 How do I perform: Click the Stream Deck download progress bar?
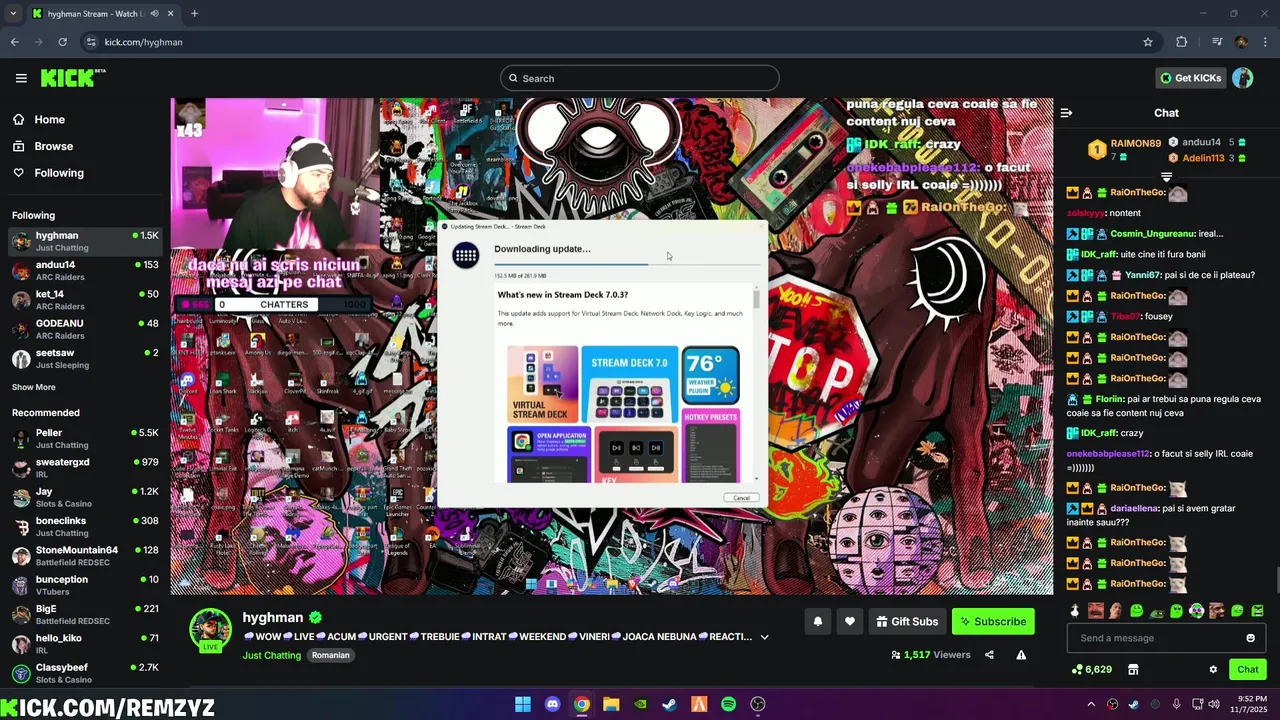pos(627,264)
